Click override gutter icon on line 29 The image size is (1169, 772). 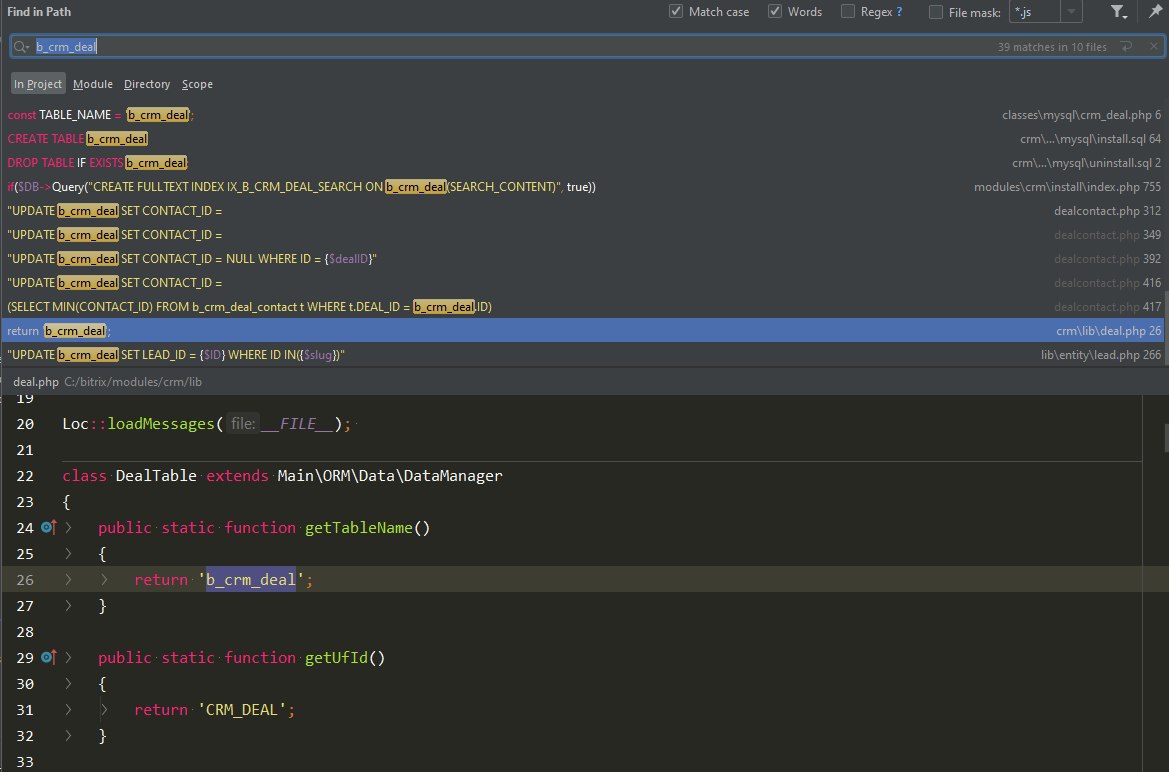(48, 658)
